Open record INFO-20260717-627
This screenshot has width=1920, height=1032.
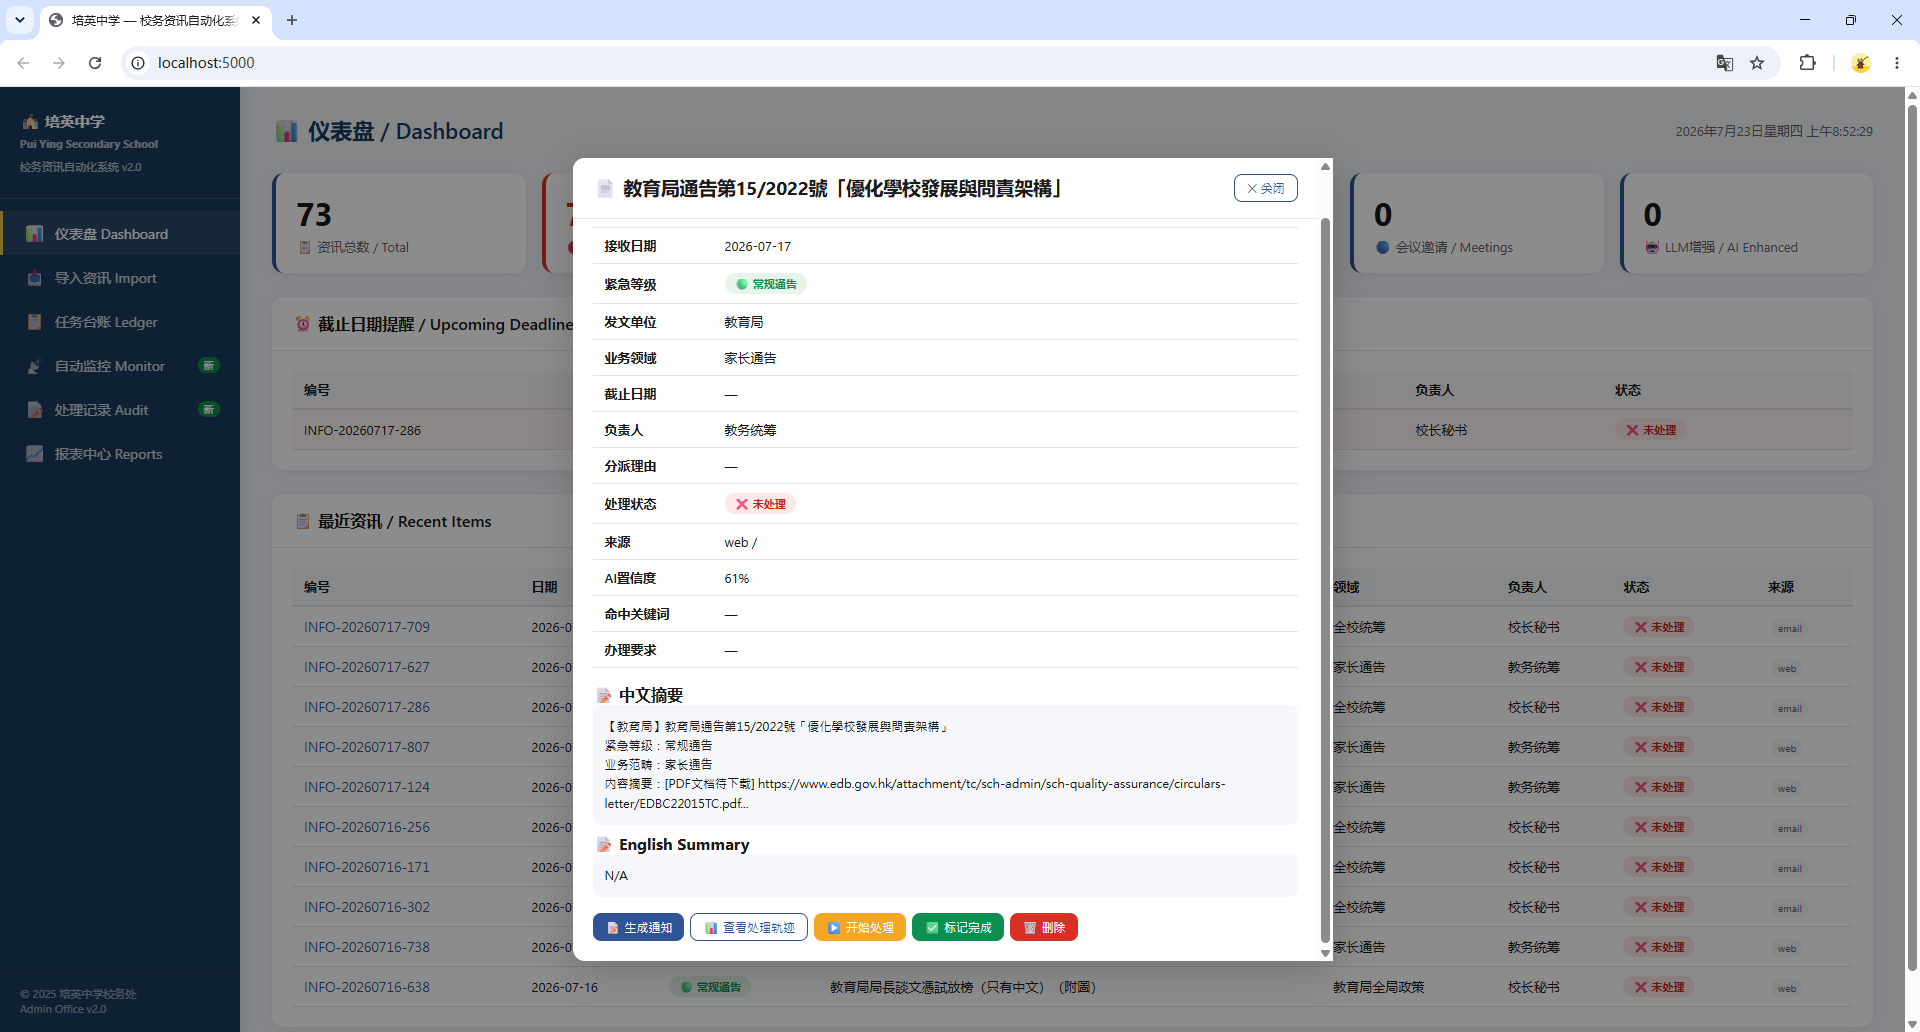click(367, 667)
